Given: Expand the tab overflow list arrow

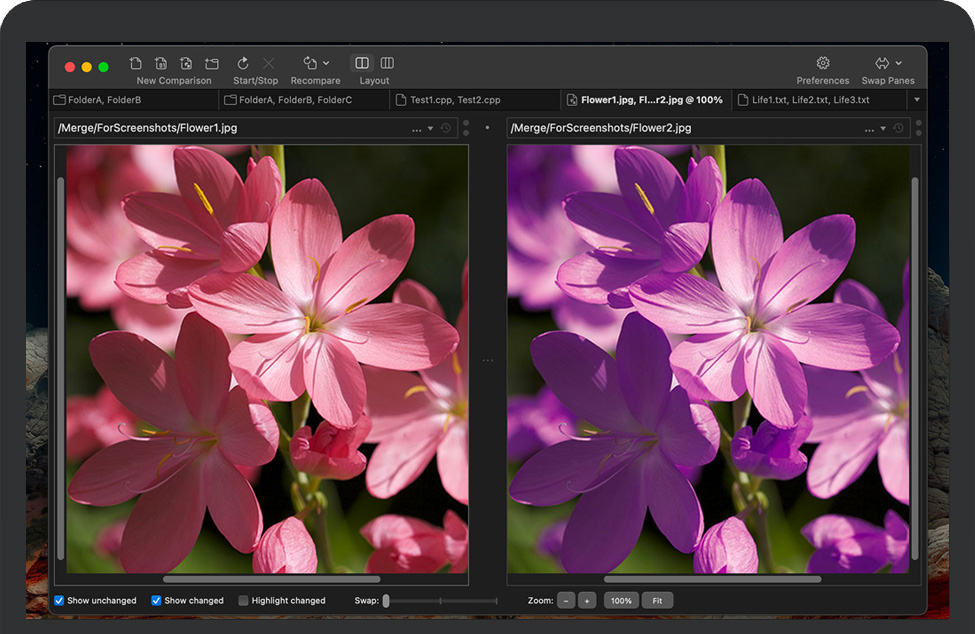Looking at the screenshot, I should [x=916, y=100].
